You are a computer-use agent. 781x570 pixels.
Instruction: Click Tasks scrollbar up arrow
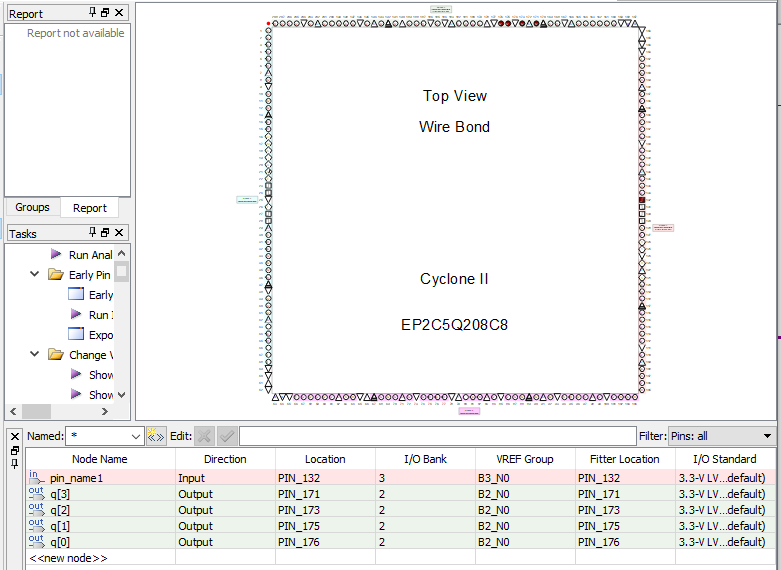[x=122, y=253]
